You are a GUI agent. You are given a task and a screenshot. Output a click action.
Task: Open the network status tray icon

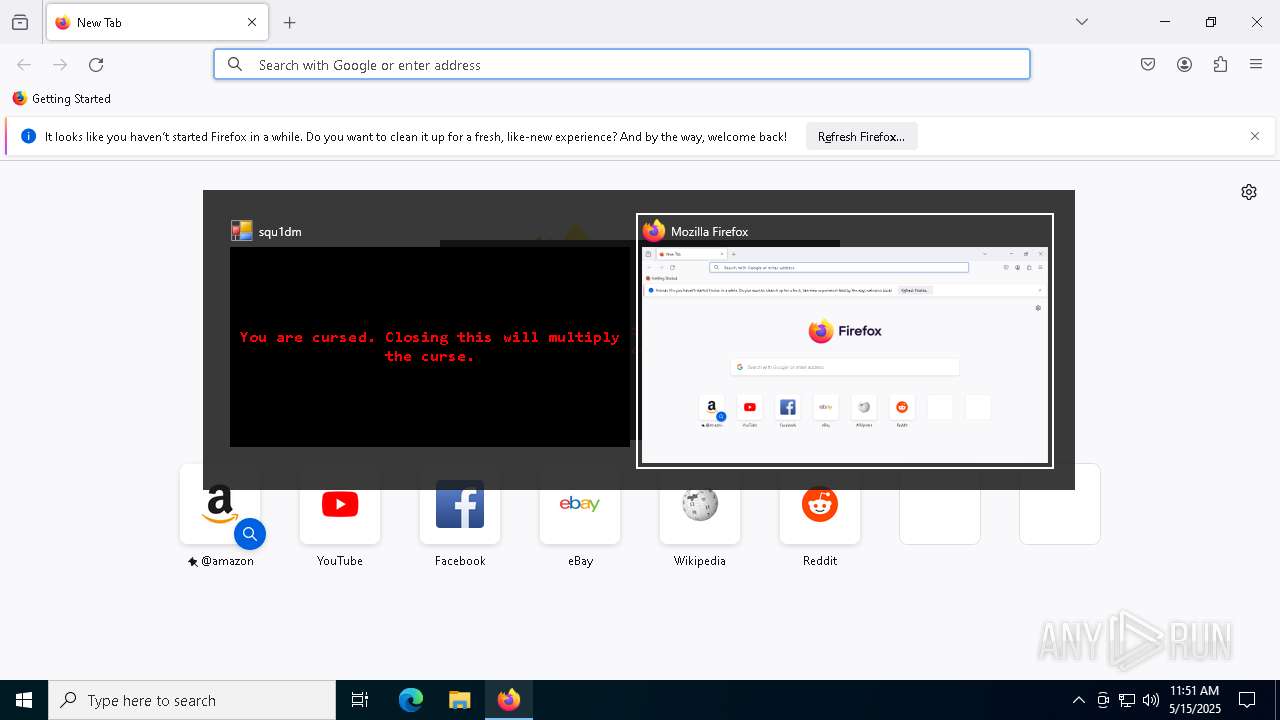(x=1127, y=700)
